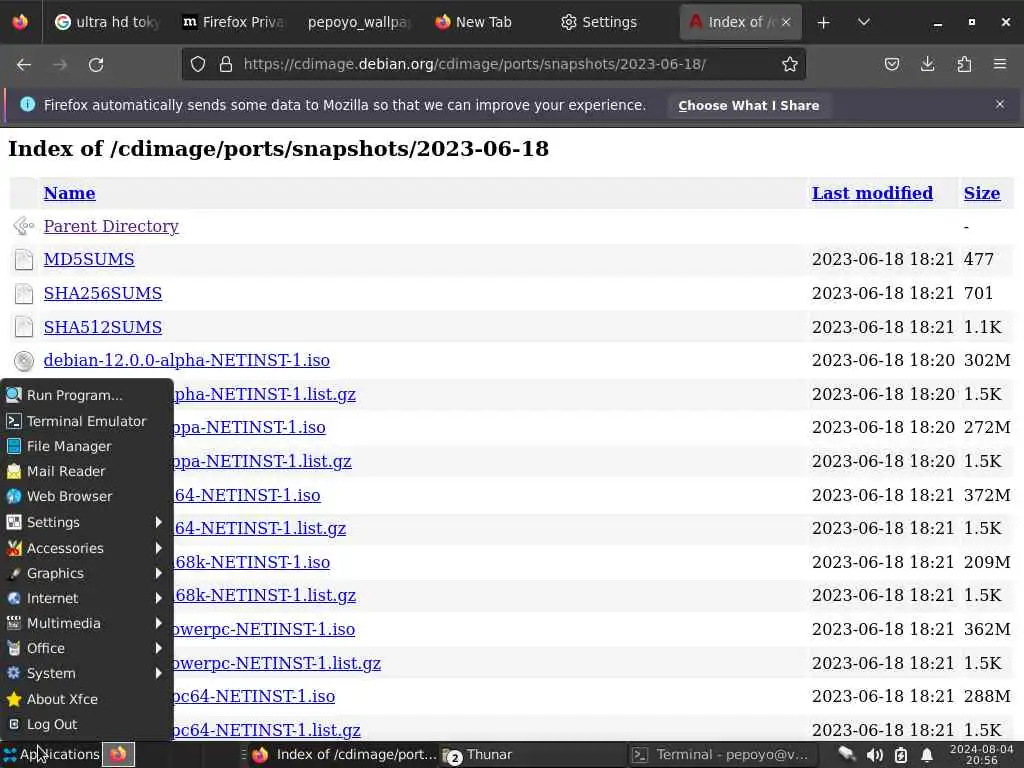Screen dimensions: 1024x768
Task: Expand the Settings submenu
Action: point(87,522)
